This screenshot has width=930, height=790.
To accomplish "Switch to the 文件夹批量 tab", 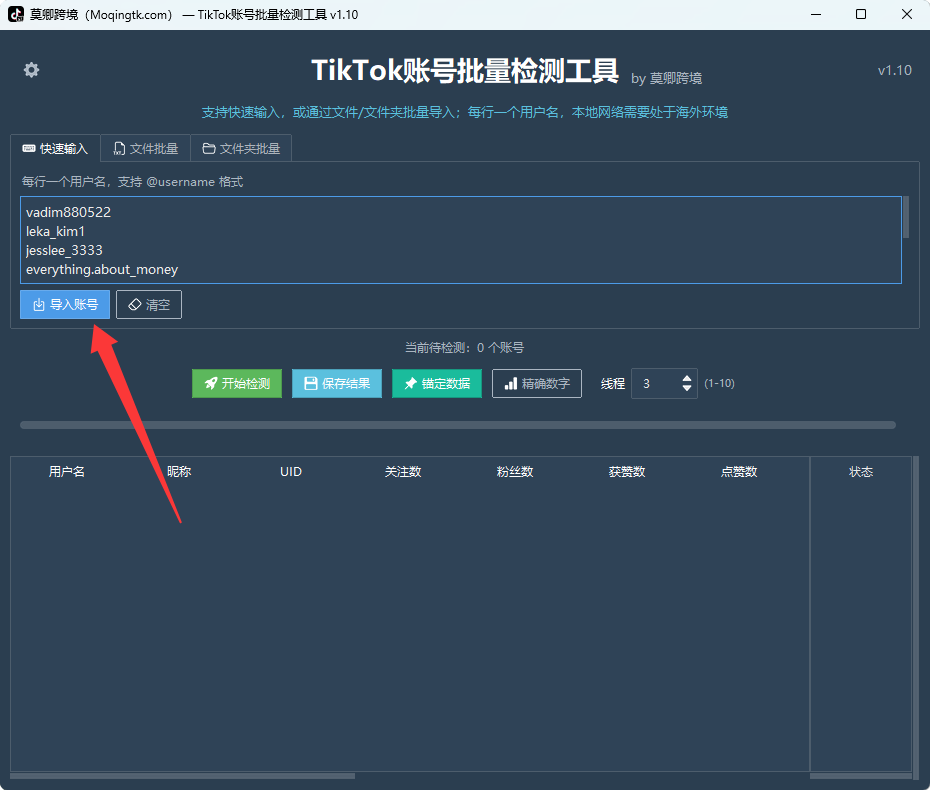I will (241, 148).
